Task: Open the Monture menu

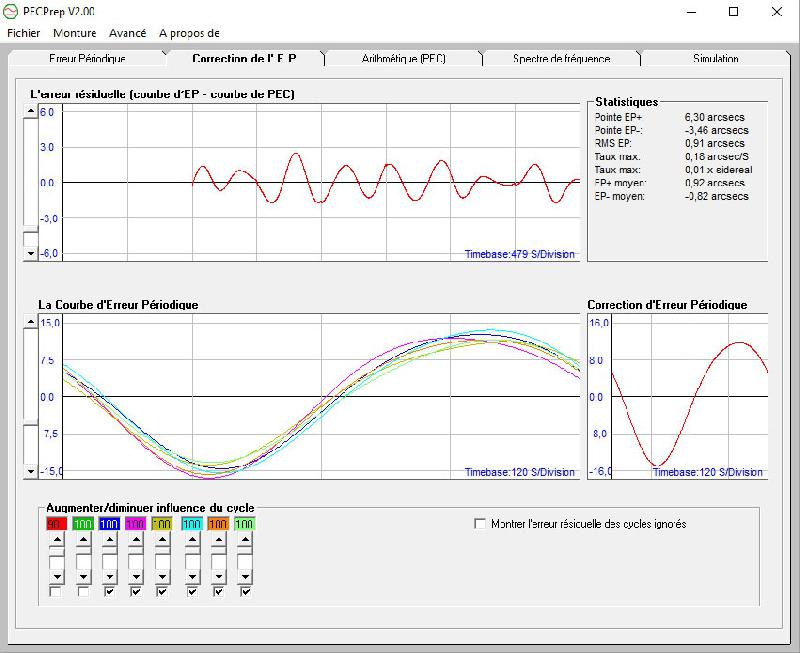Action: coord(74,33)
